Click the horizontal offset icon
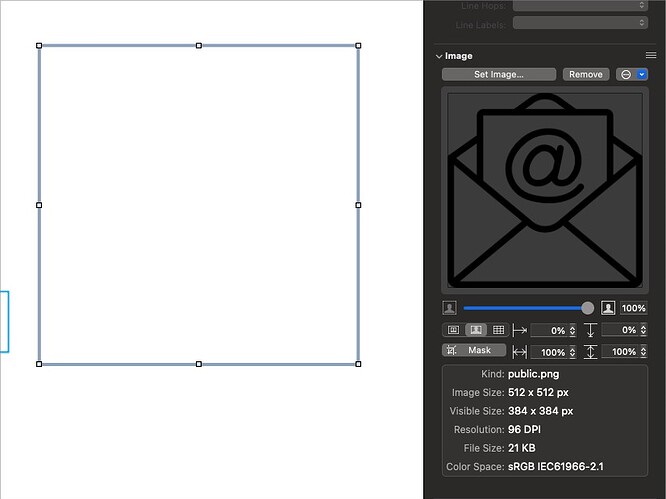 (519, 330)
